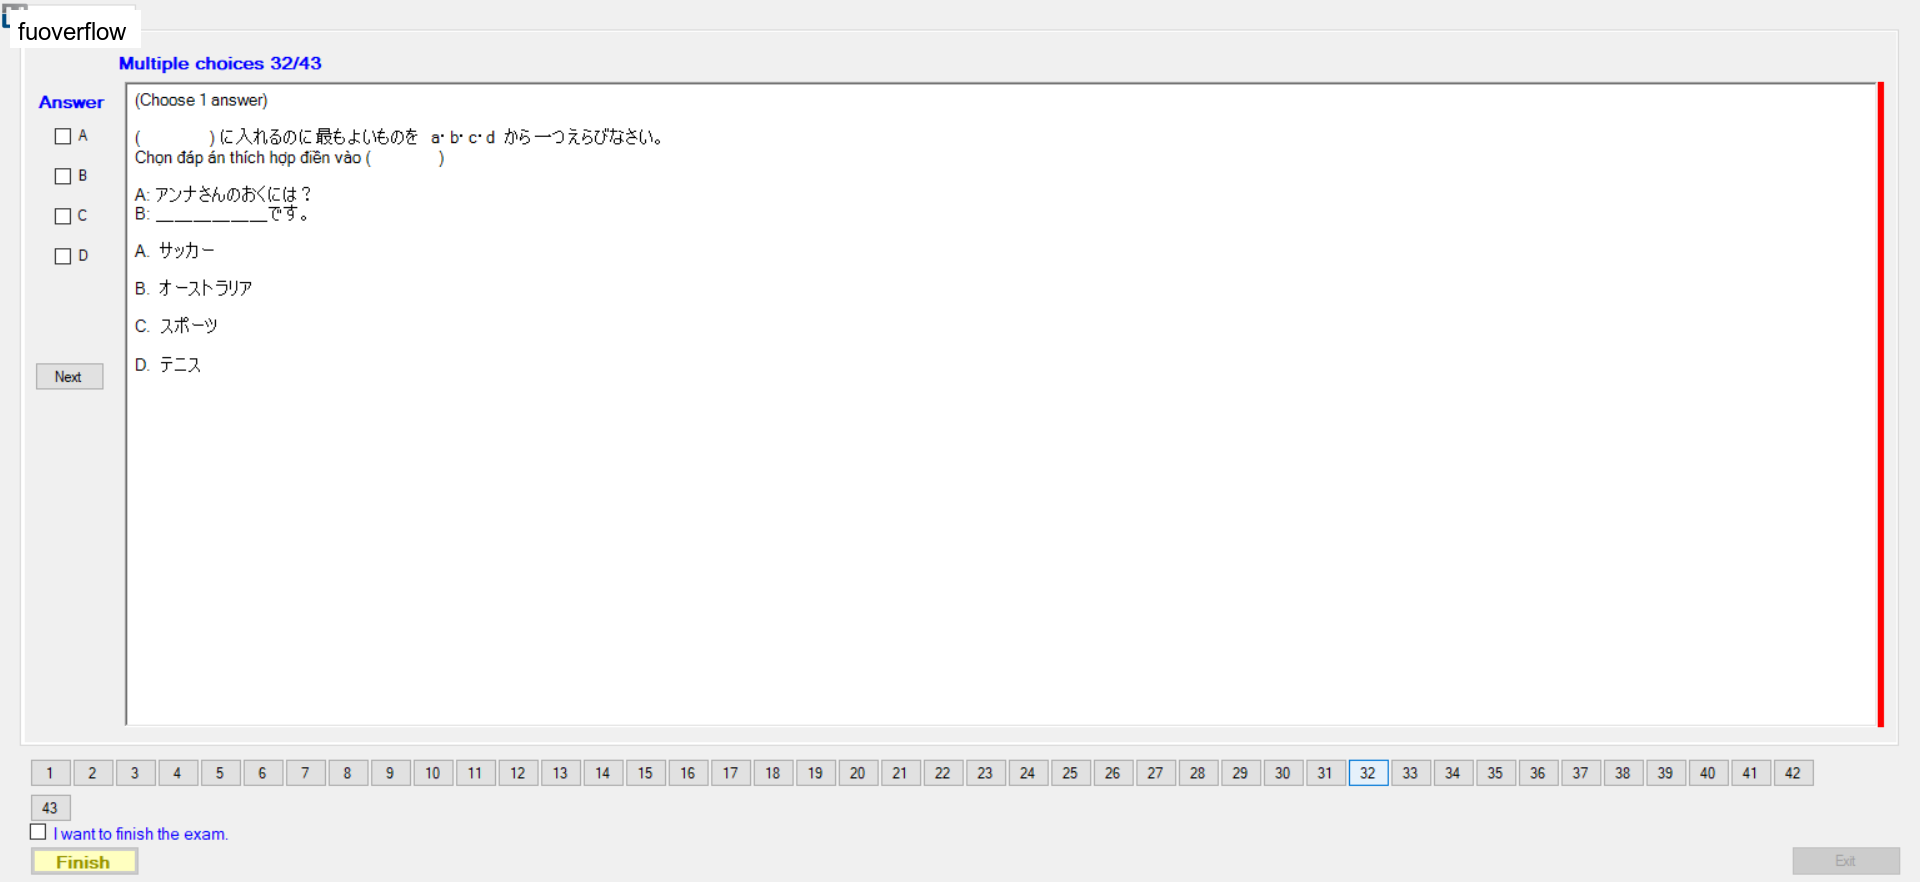This screenshot has width=1920, height=882.
Task: Go to question 23
Action: point(985,773)
